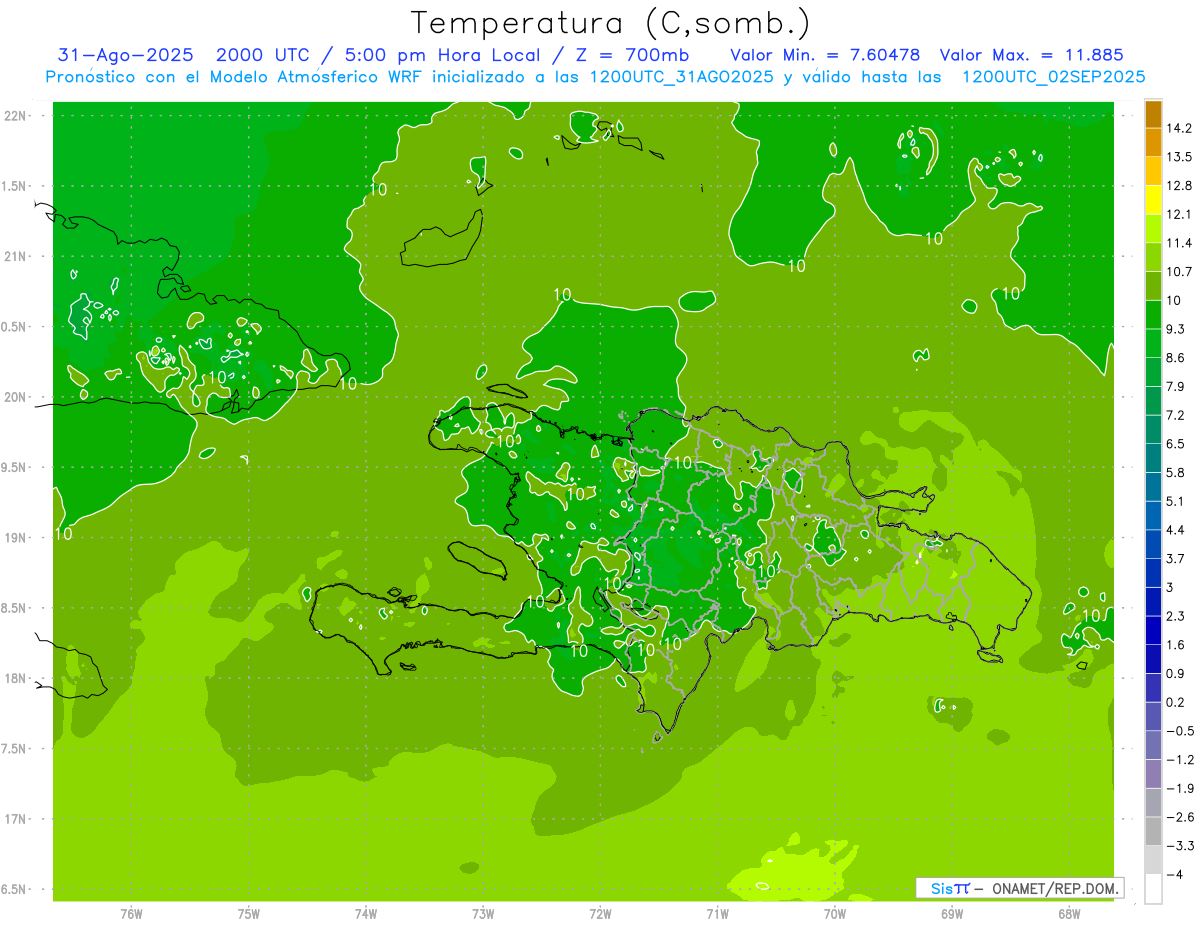
Task: Click the 17N latitude axis label
Action: 14,819
